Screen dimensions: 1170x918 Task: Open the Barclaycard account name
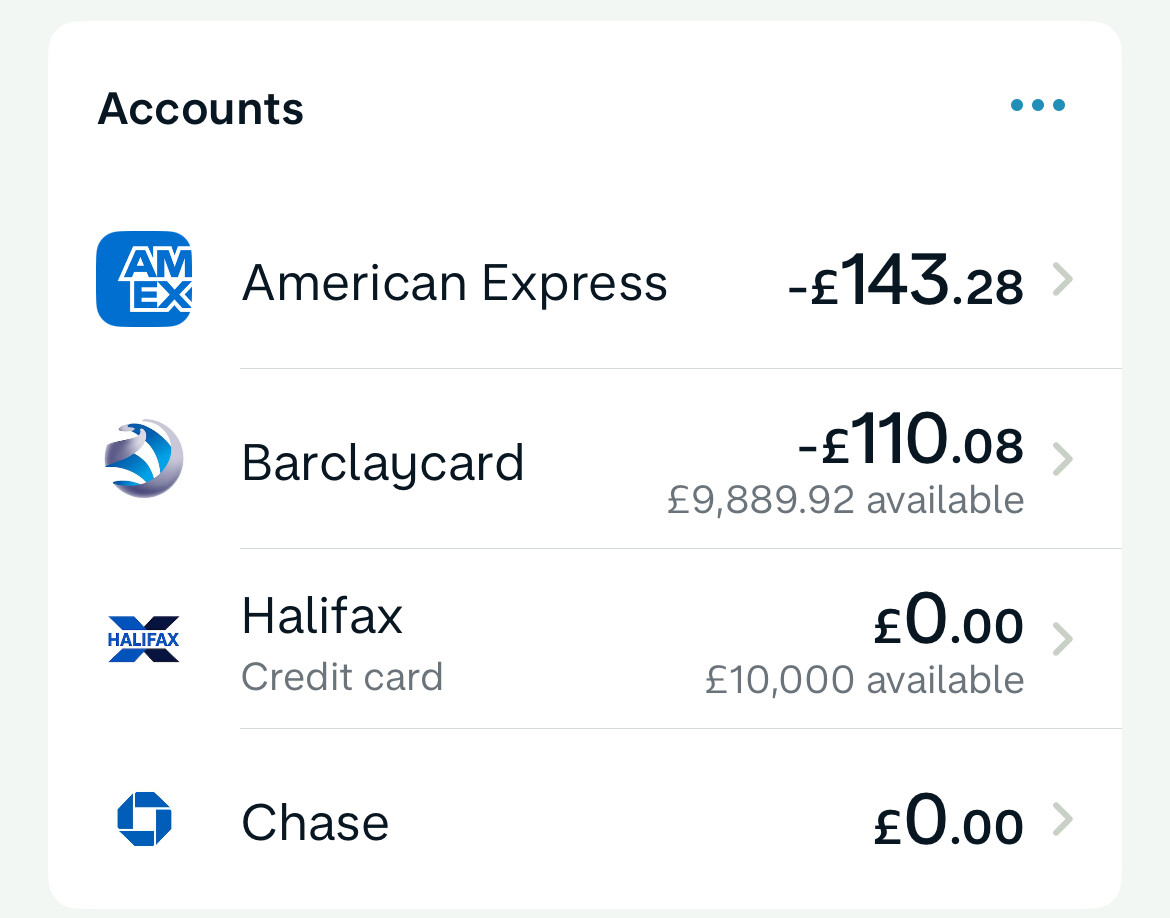(383, 463)
